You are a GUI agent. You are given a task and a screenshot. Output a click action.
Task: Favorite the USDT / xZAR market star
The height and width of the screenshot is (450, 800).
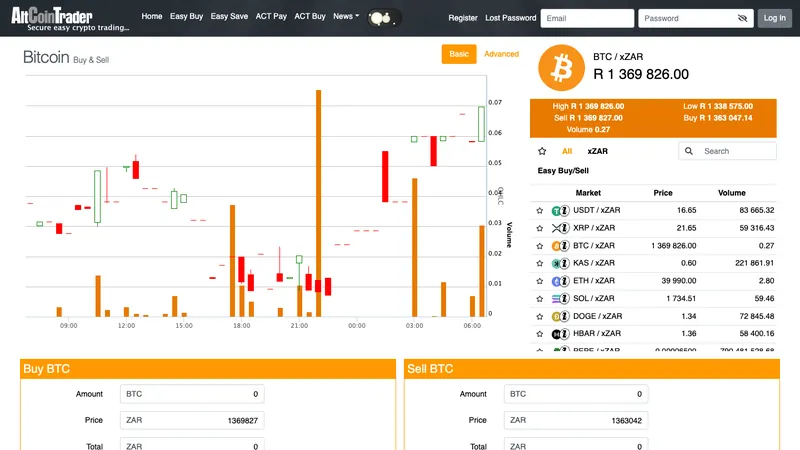click(540, 210)
